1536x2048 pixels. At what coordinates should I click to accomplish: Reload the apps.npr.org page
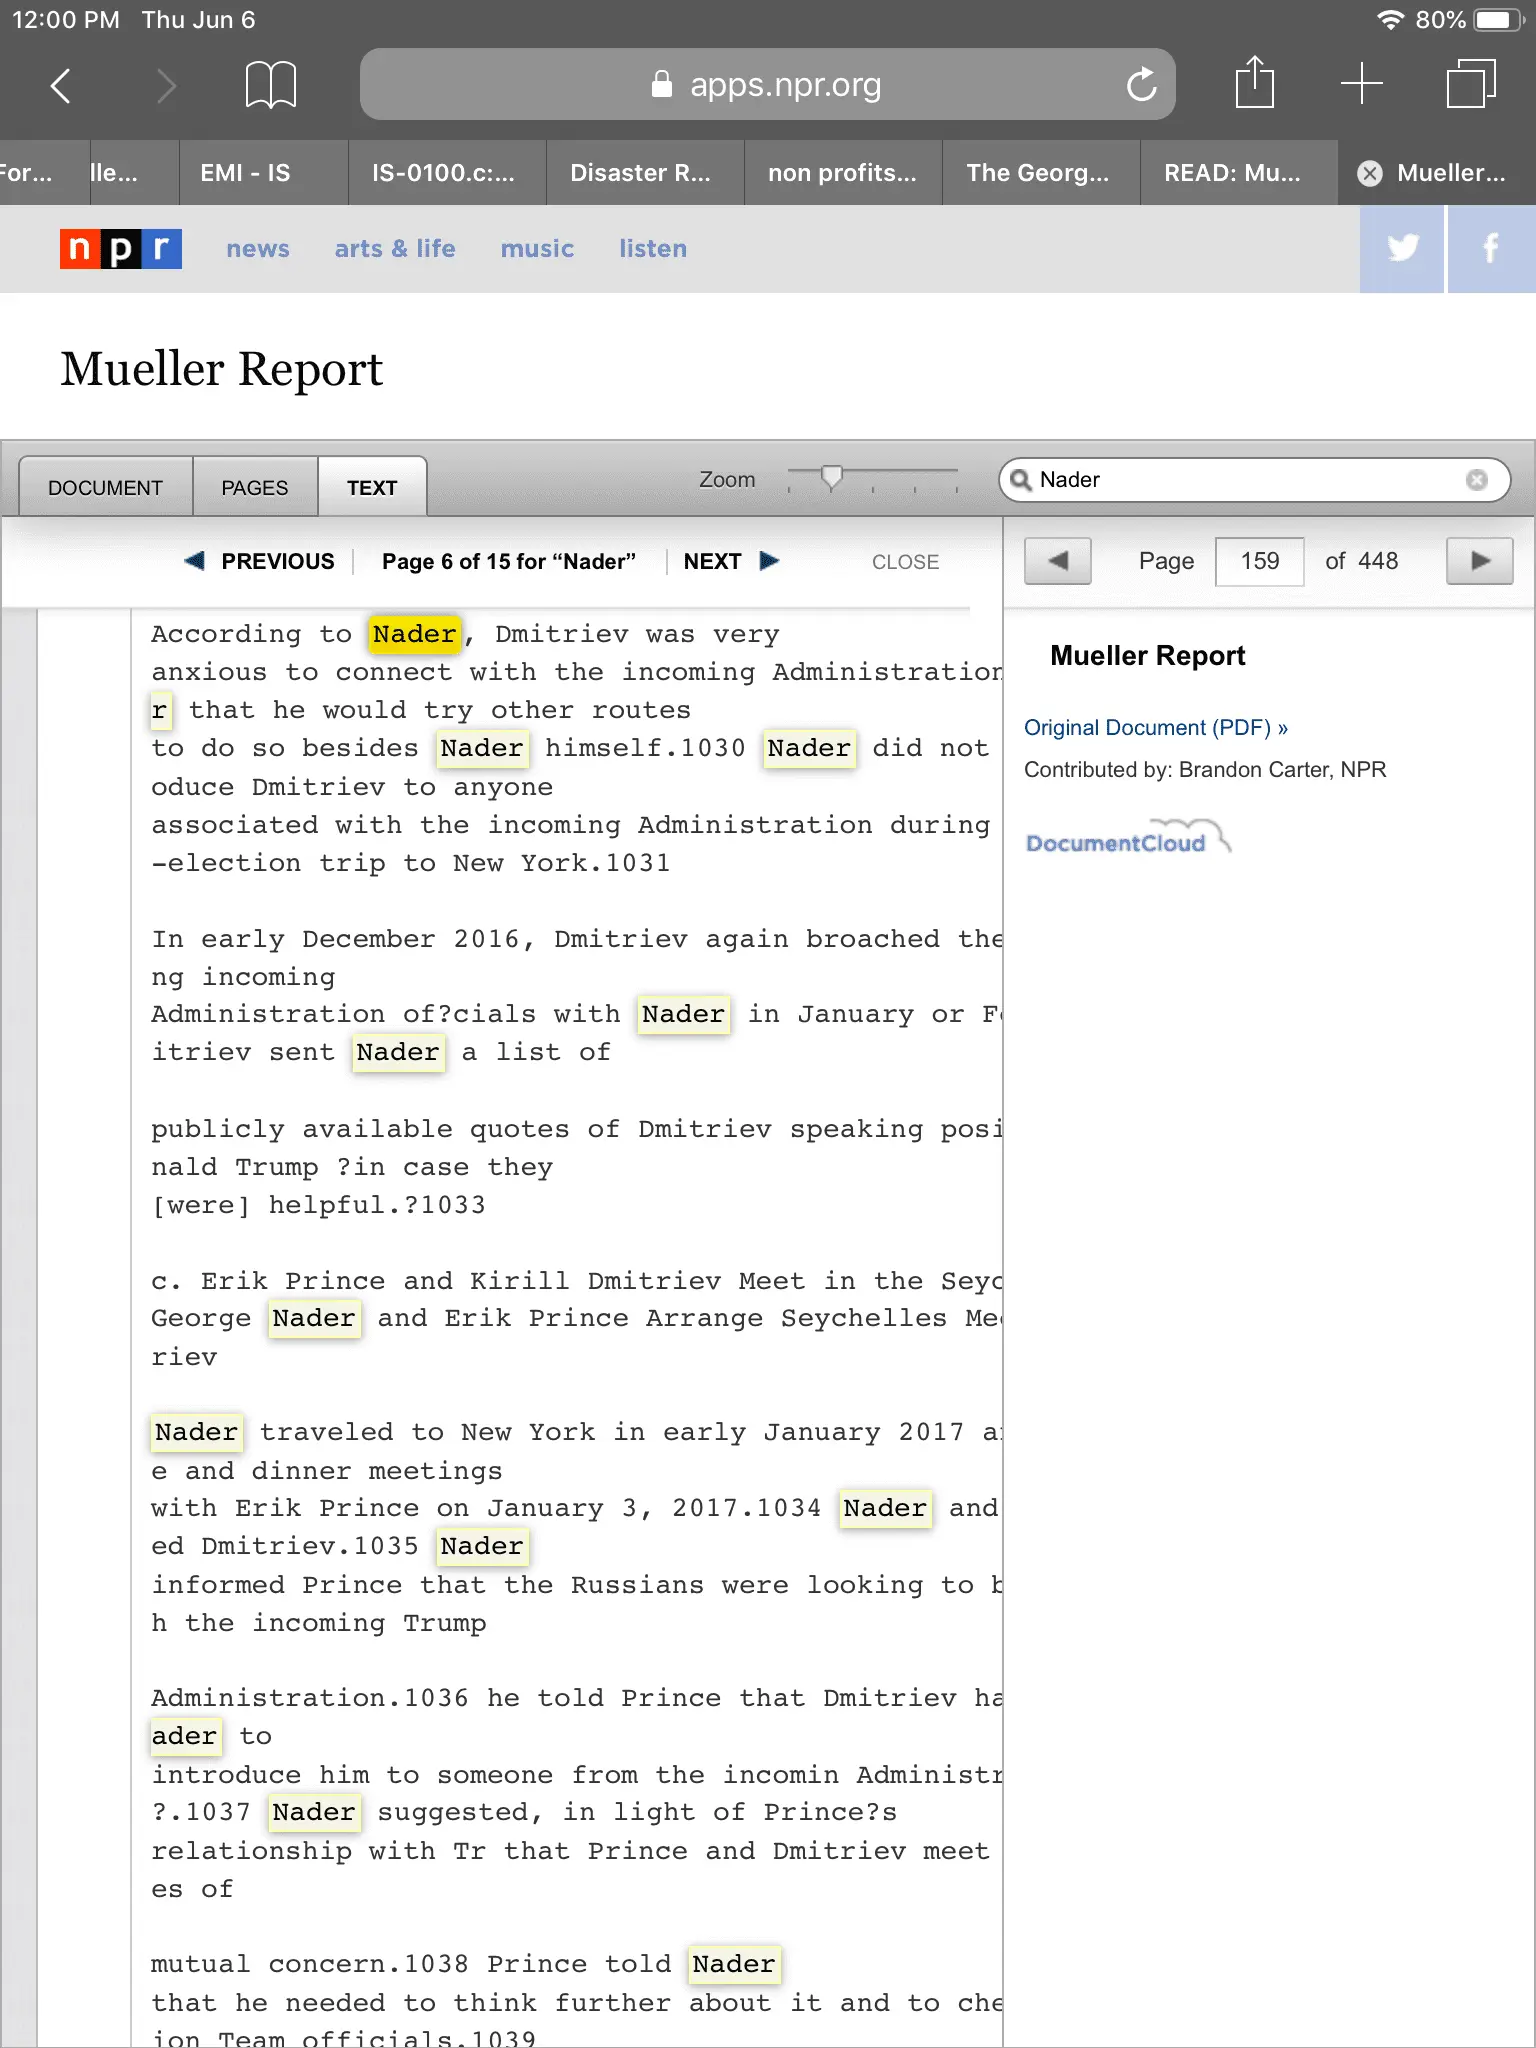pyautogui.click(x=1141, y=85)
